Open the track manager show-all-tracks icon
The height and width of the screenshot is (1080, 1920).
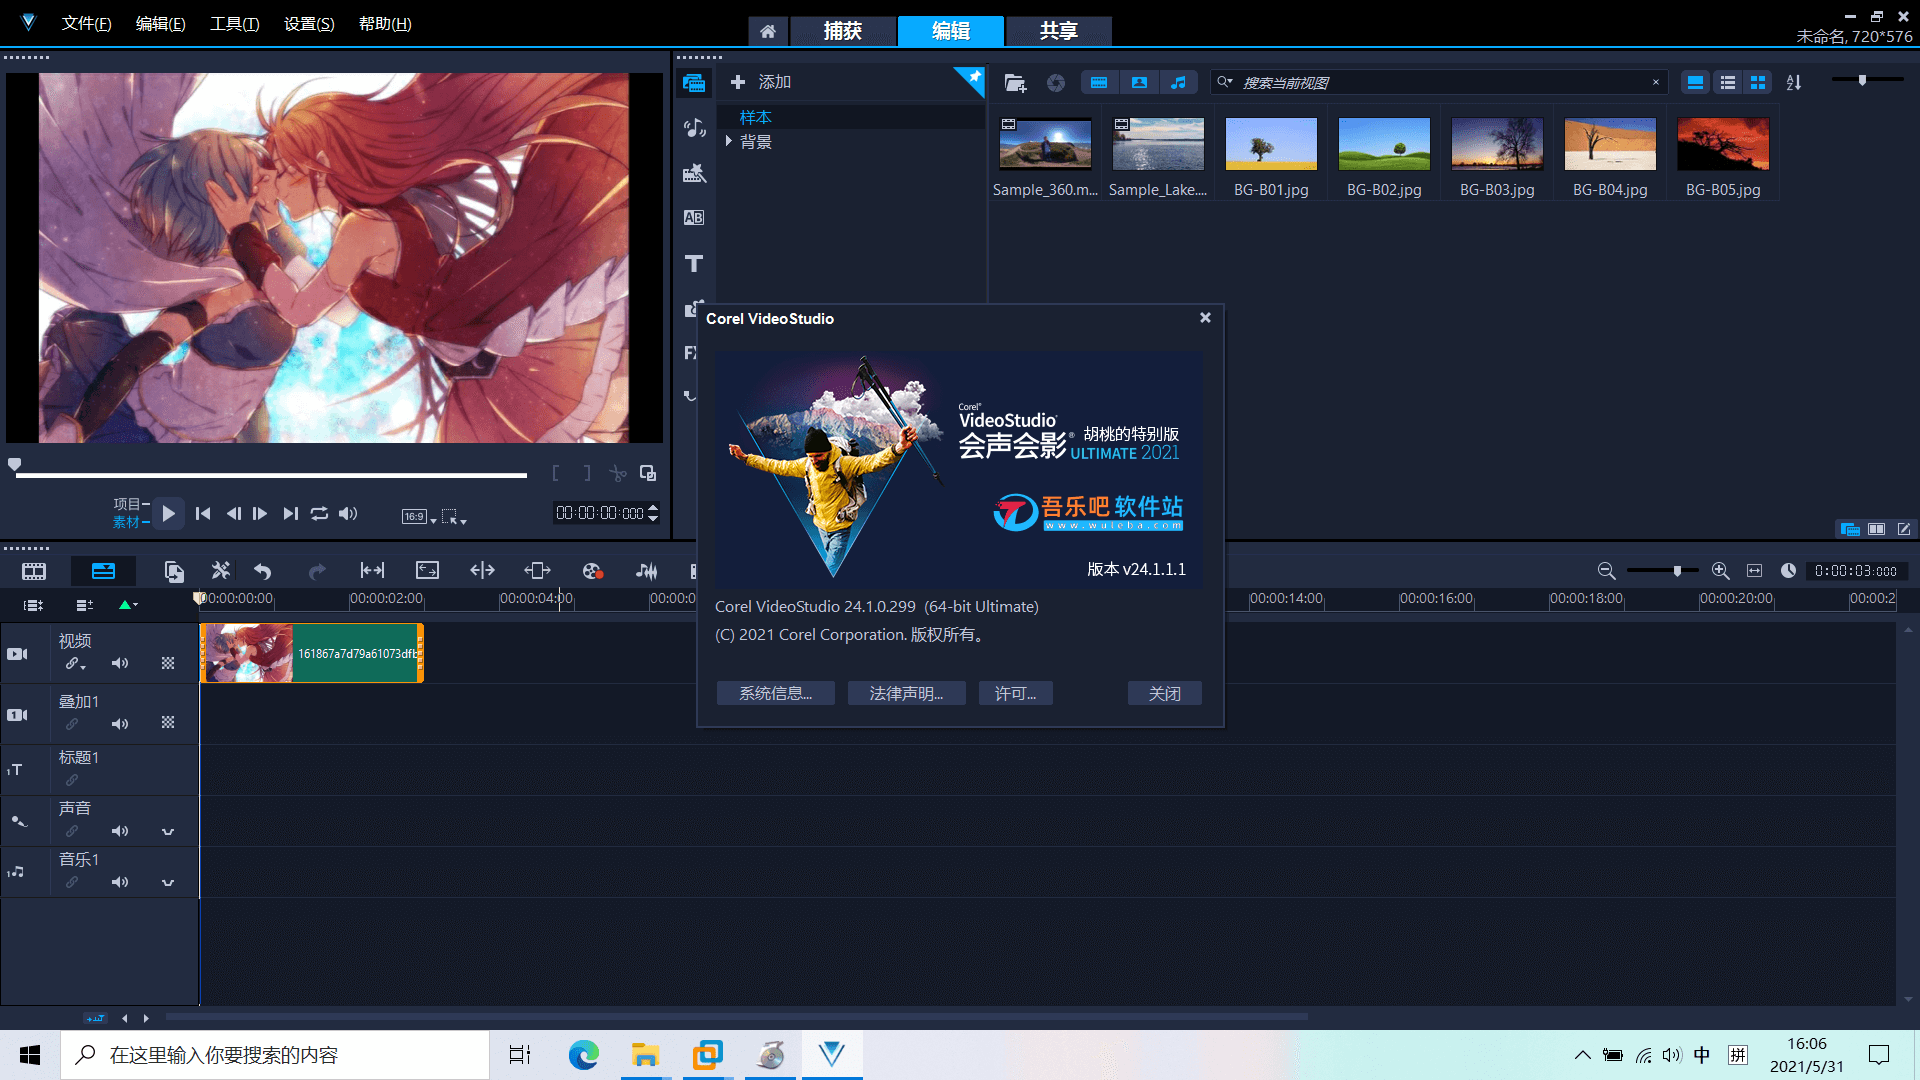[33, 605]
